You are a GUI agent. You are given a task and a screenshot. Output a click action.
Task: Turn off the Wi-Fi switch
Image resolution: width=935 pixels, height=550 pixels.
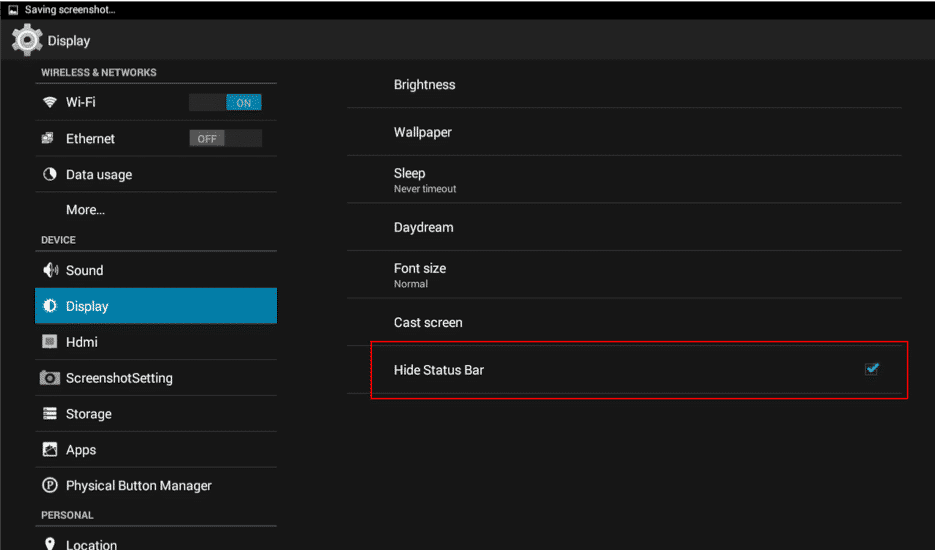pos(225,103)
